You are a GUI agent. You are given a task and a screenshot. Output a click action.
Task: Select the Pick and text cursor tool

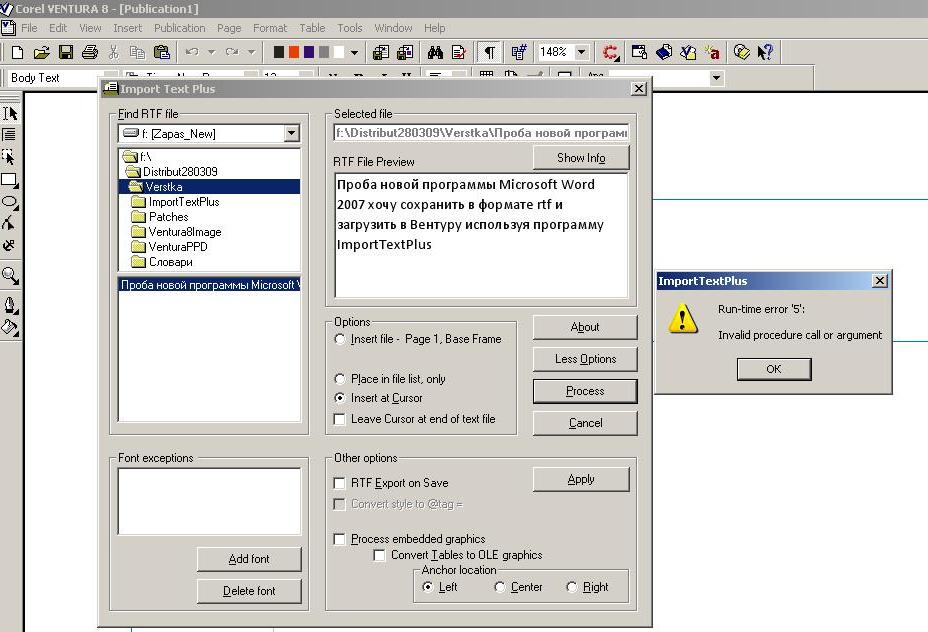point(10,113)
